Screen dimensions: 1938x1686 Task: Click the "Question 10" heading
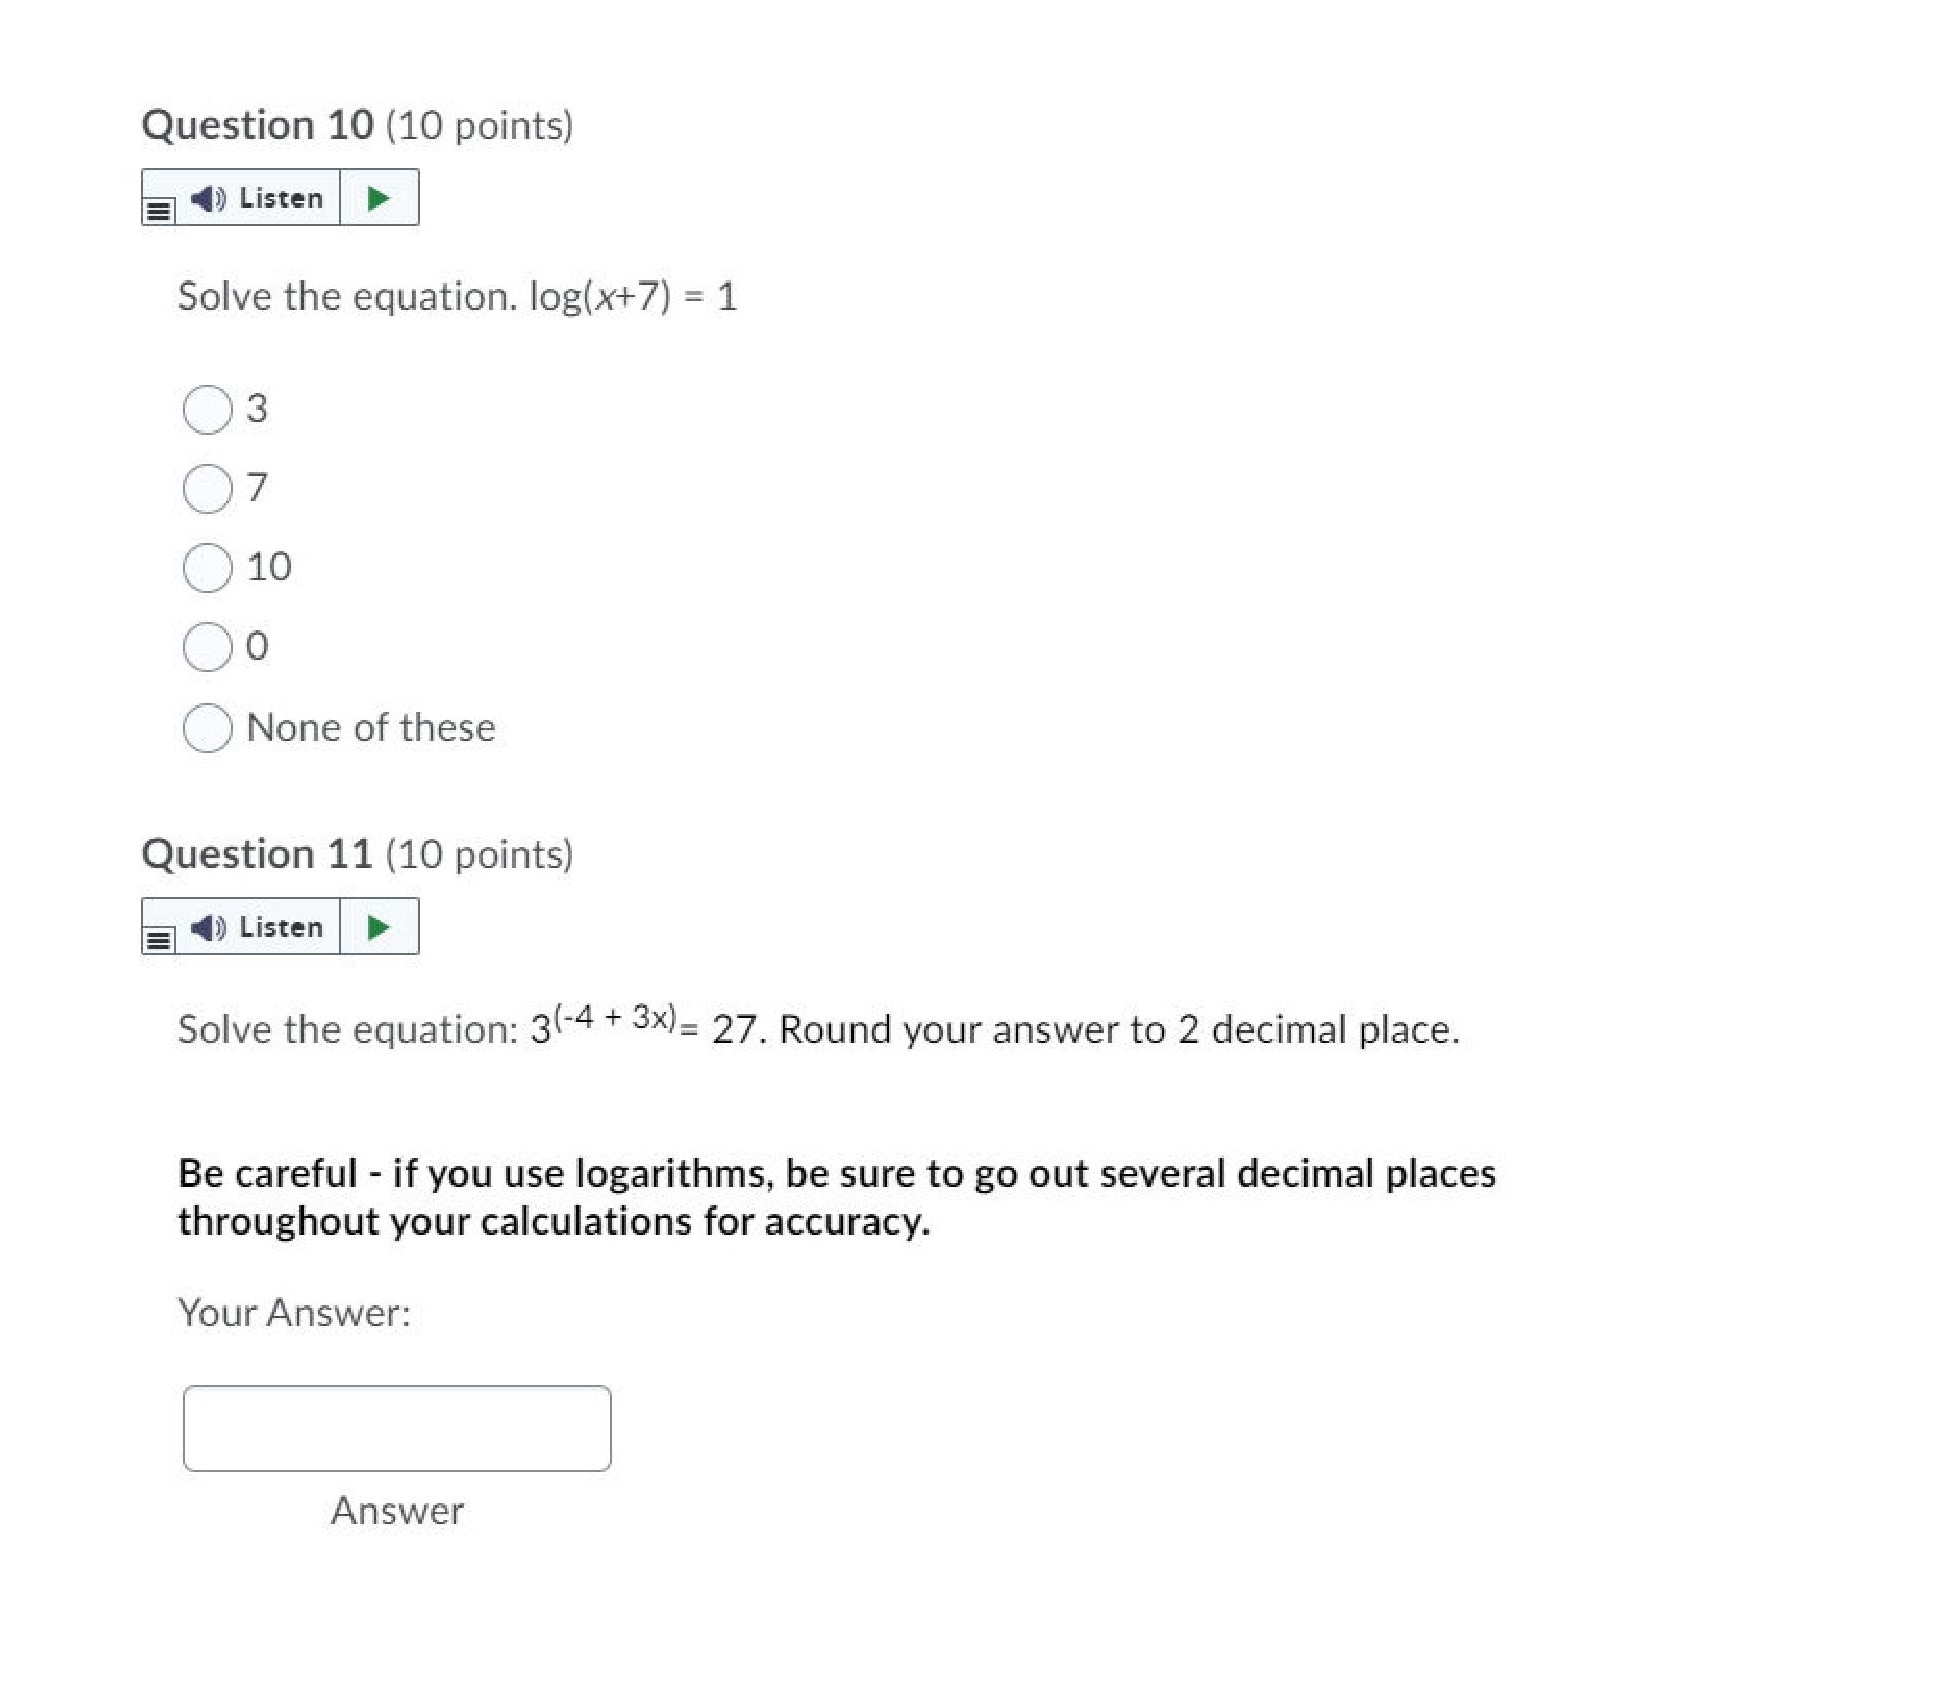point(258,125)
